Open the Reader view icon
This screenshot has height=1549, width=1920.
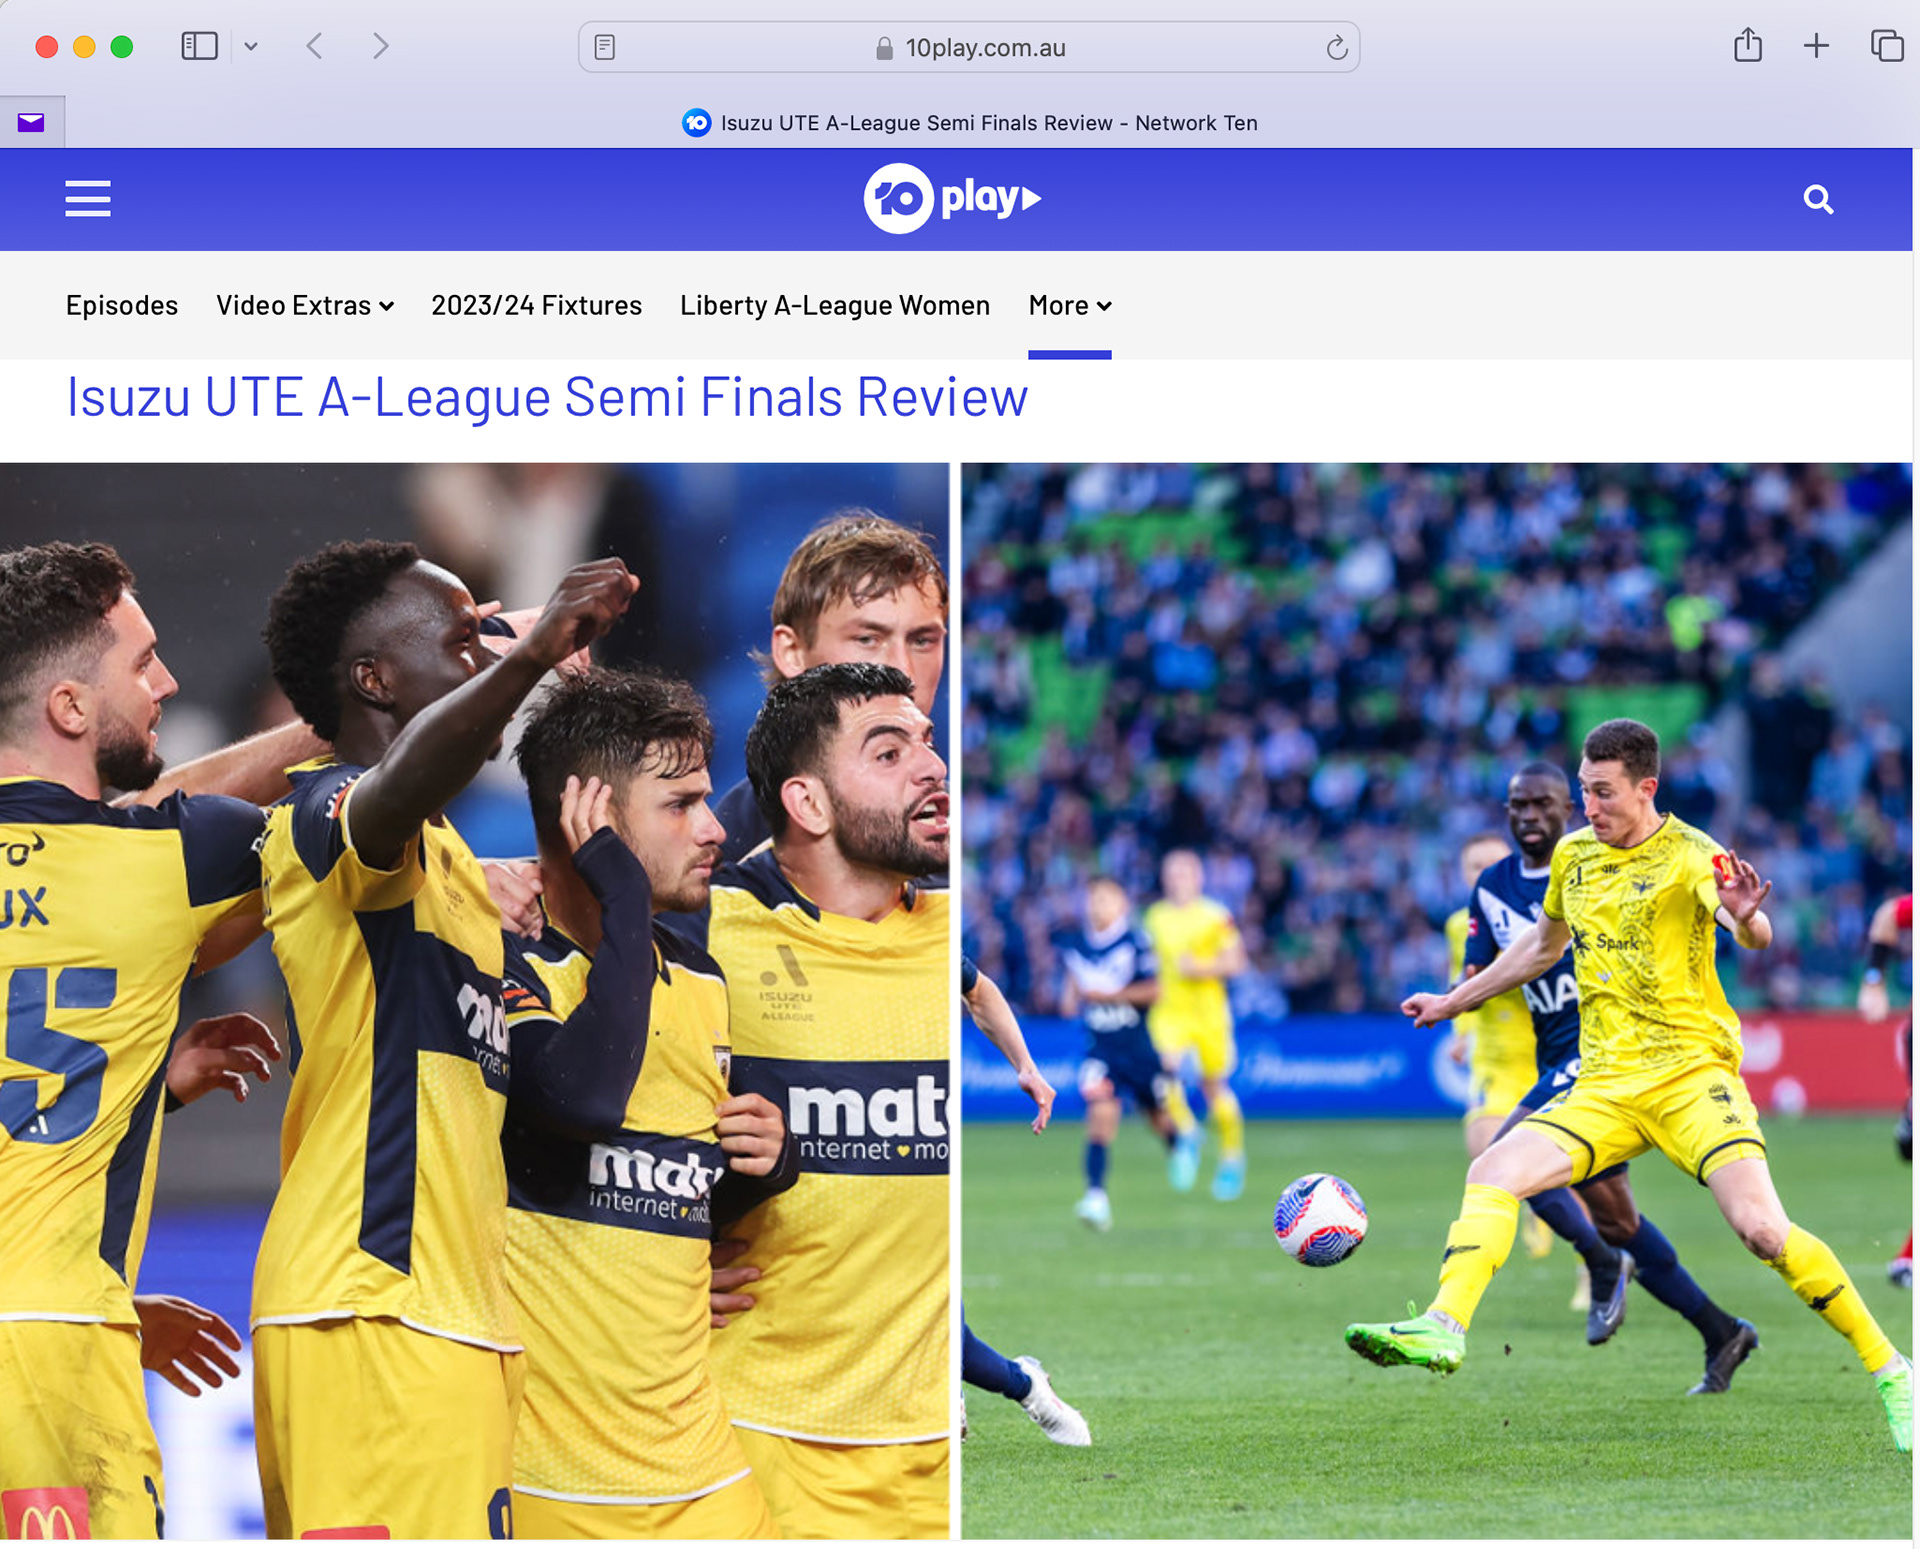pyautogui.click(x=604, y=47)
